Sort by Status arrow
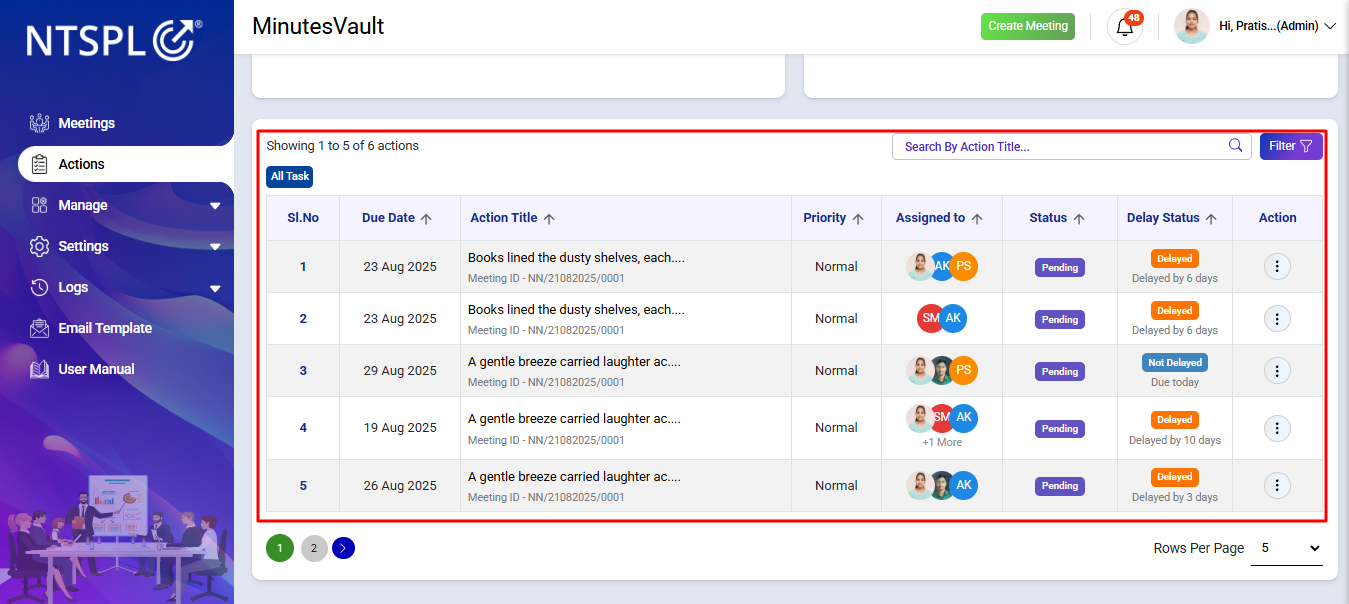The height and width of the screenshot is (604, 1349). click(1079, 218)
